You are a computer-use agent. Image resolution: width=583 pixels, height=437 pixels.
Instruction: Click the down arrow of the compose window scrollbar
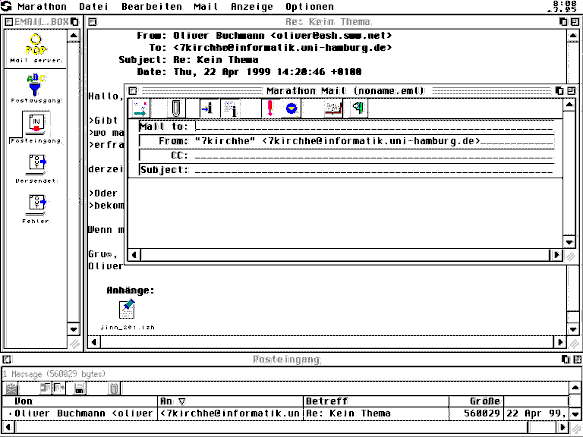[x=569, y=242]
